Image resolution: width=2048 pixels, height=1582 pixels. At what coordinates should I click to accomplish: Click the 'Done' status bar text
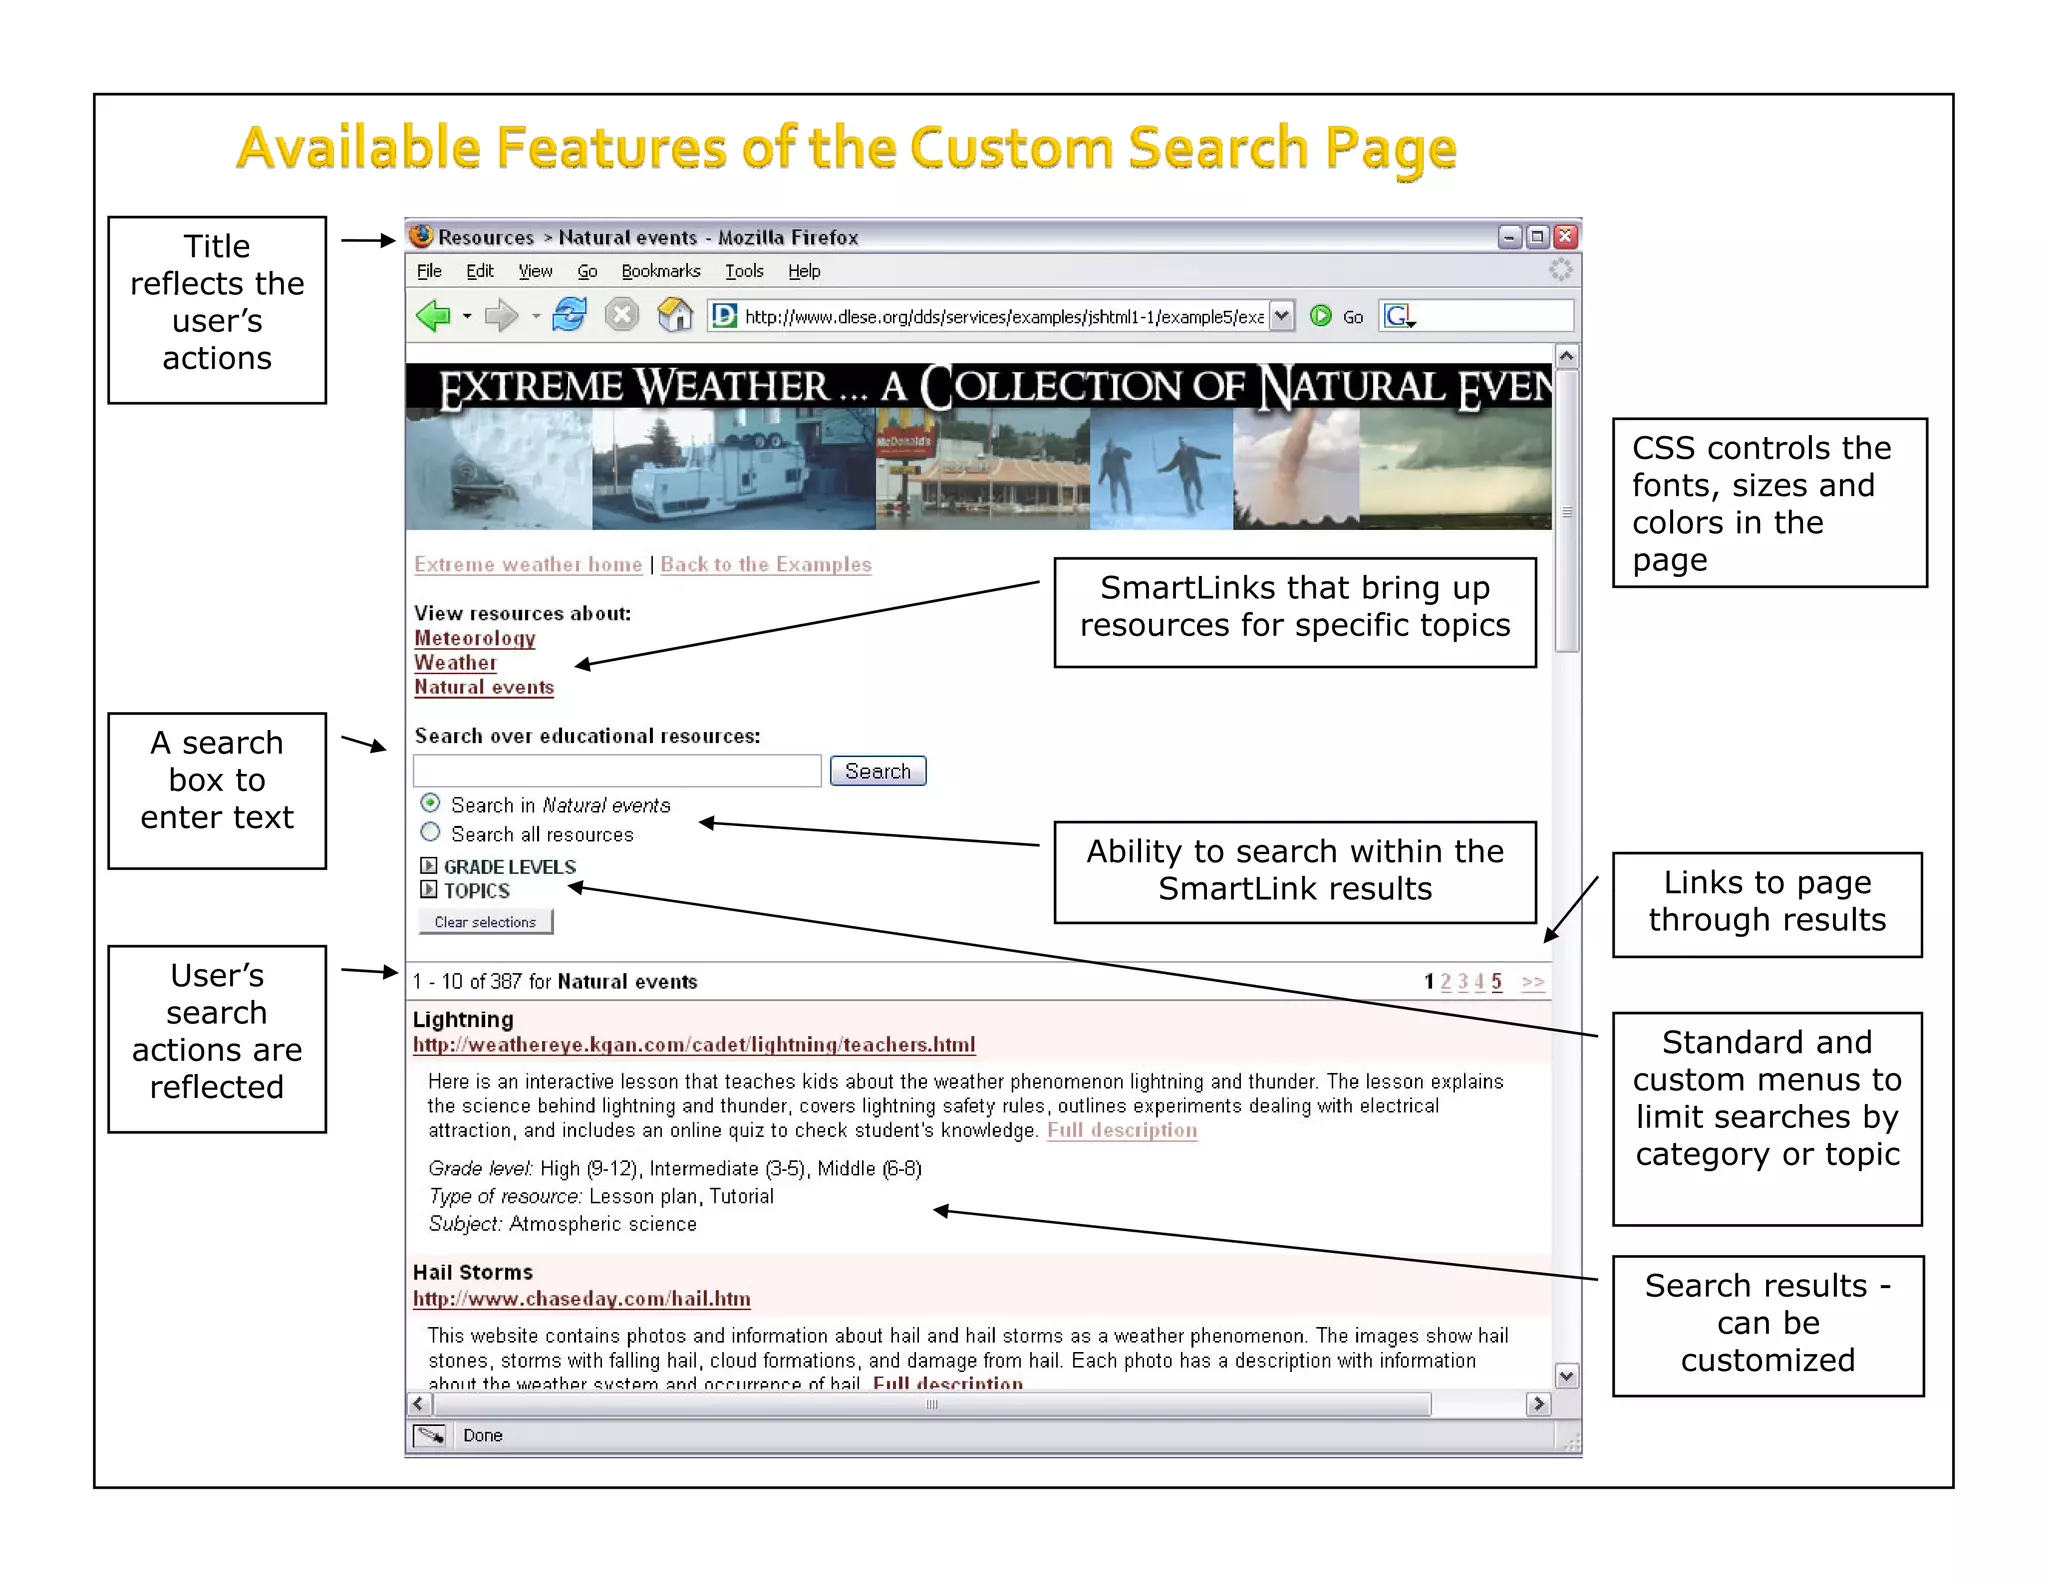(483, 1435)
